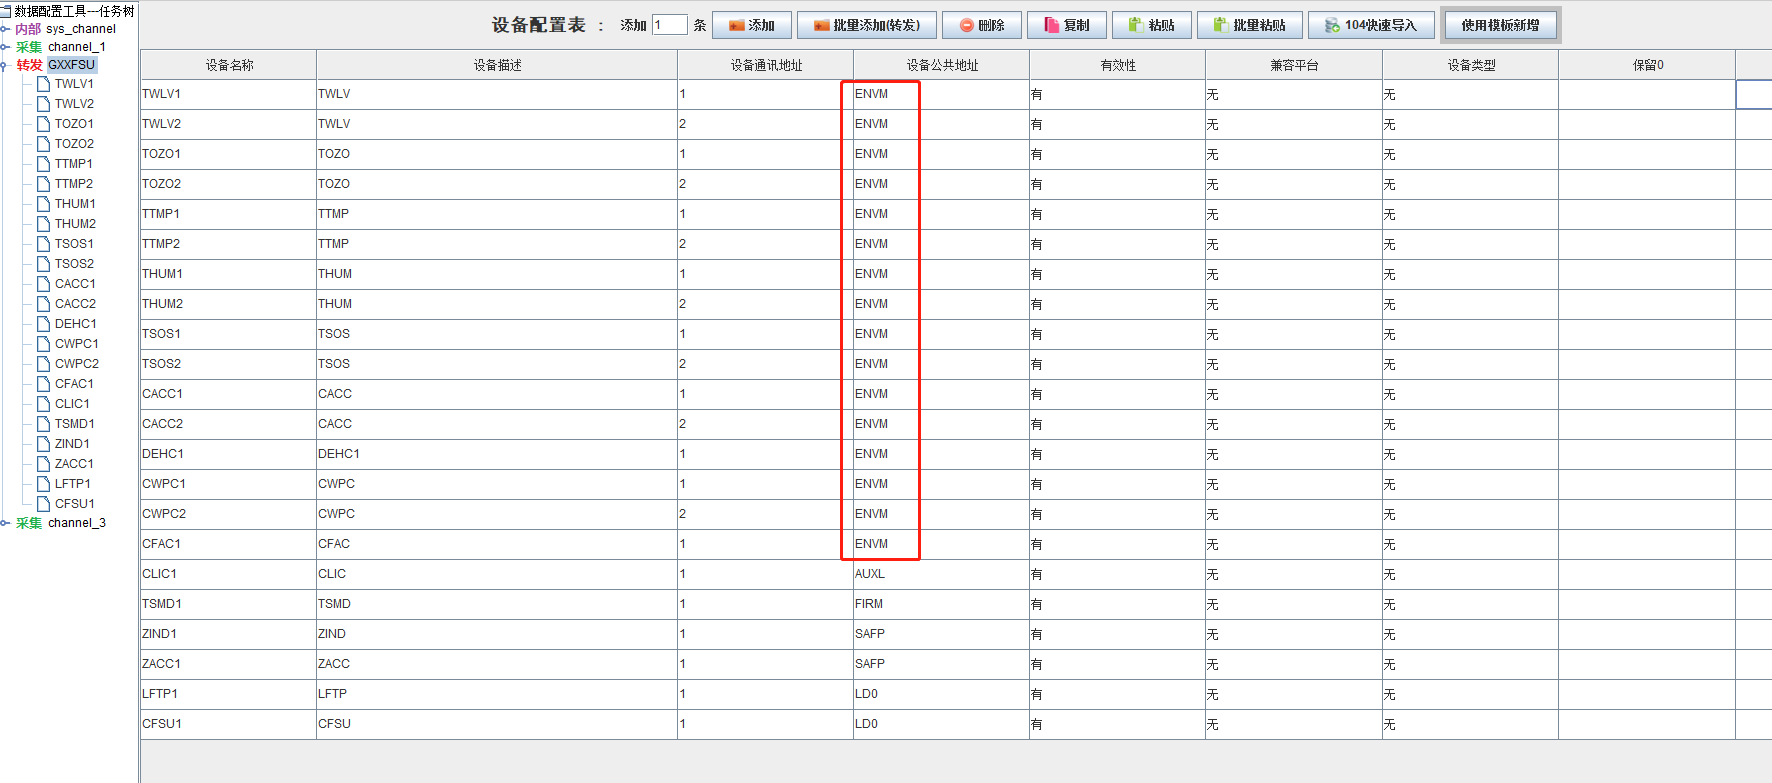Click the CWPC2 name cell in table
Image resolution: width=1772 pixels, height=783 pixels.
point(229,514)
